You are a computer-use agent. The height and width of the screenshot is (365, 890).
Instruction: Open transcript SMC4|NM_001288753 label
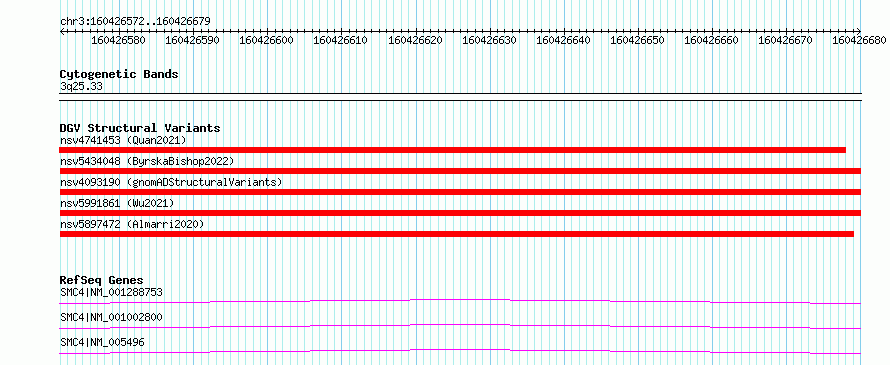click(x=111, y=292)
